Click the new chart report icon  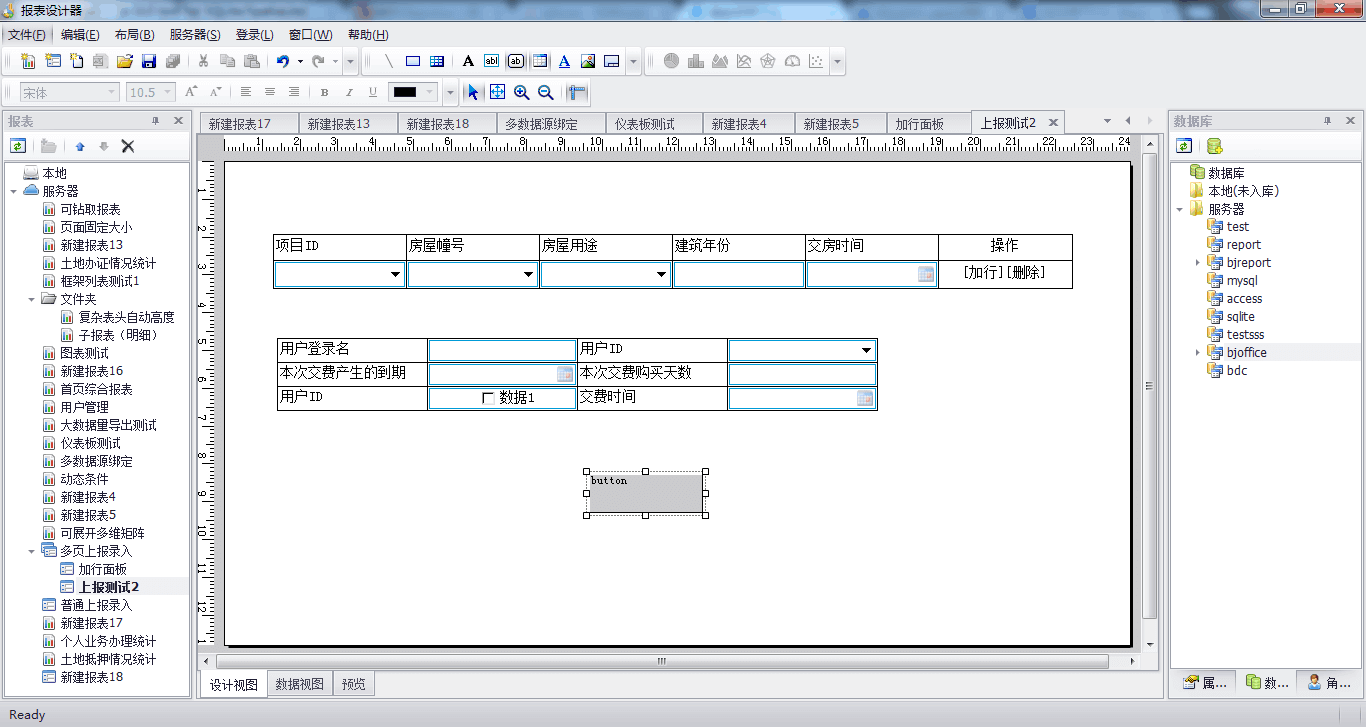pyautogui.click(x=29, y=61)
